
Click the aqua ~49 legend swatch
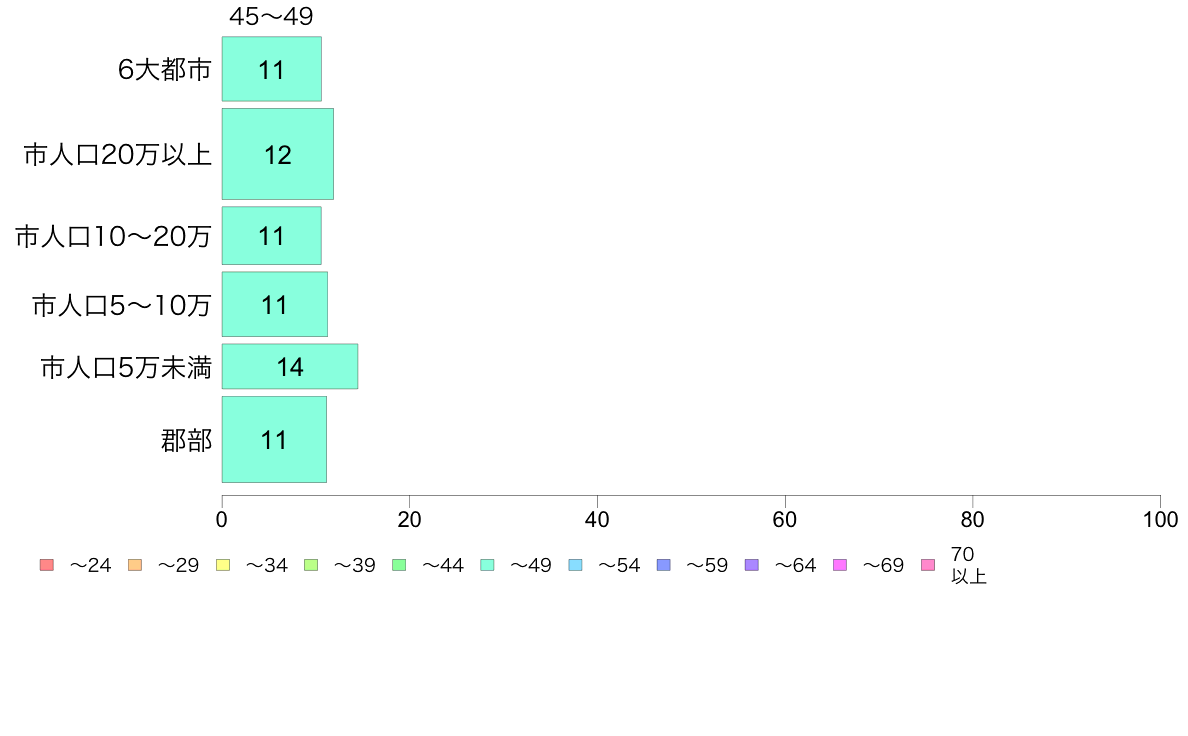487,565
